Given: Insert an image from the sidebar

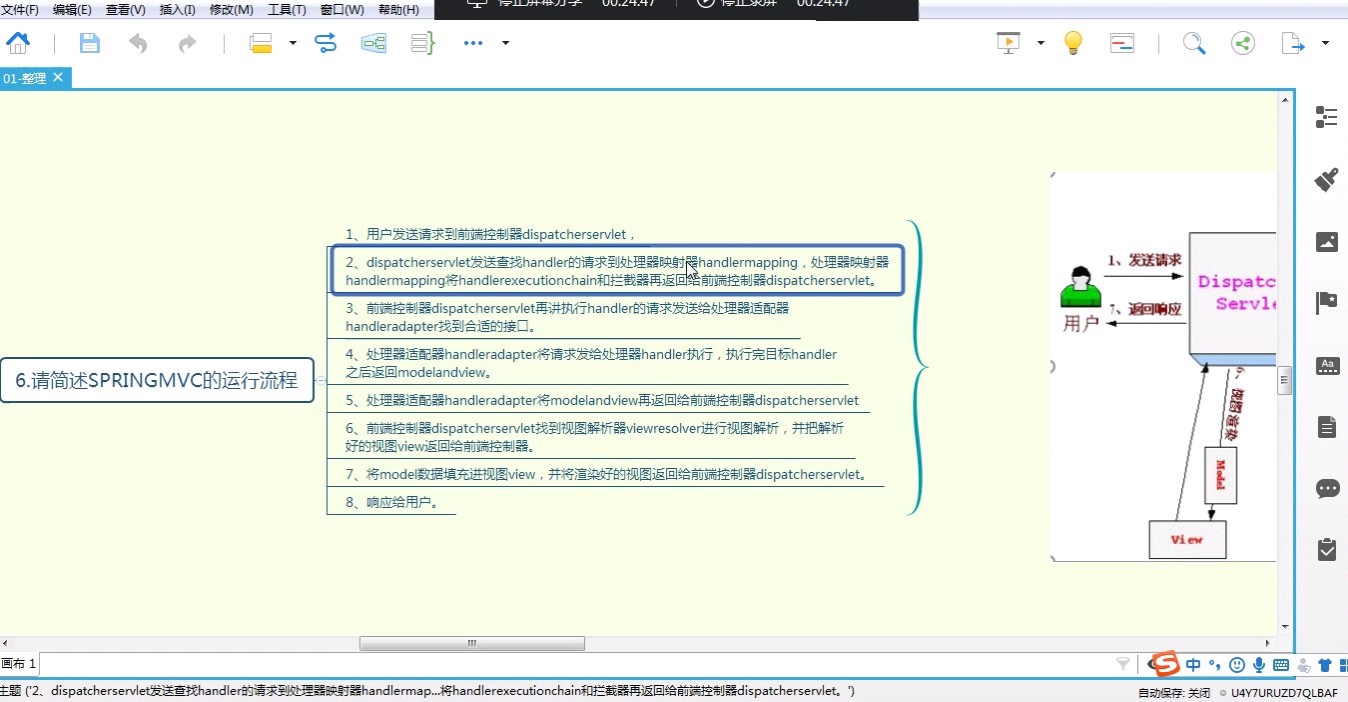Looking at the screenshot, I should point(1326,241).
